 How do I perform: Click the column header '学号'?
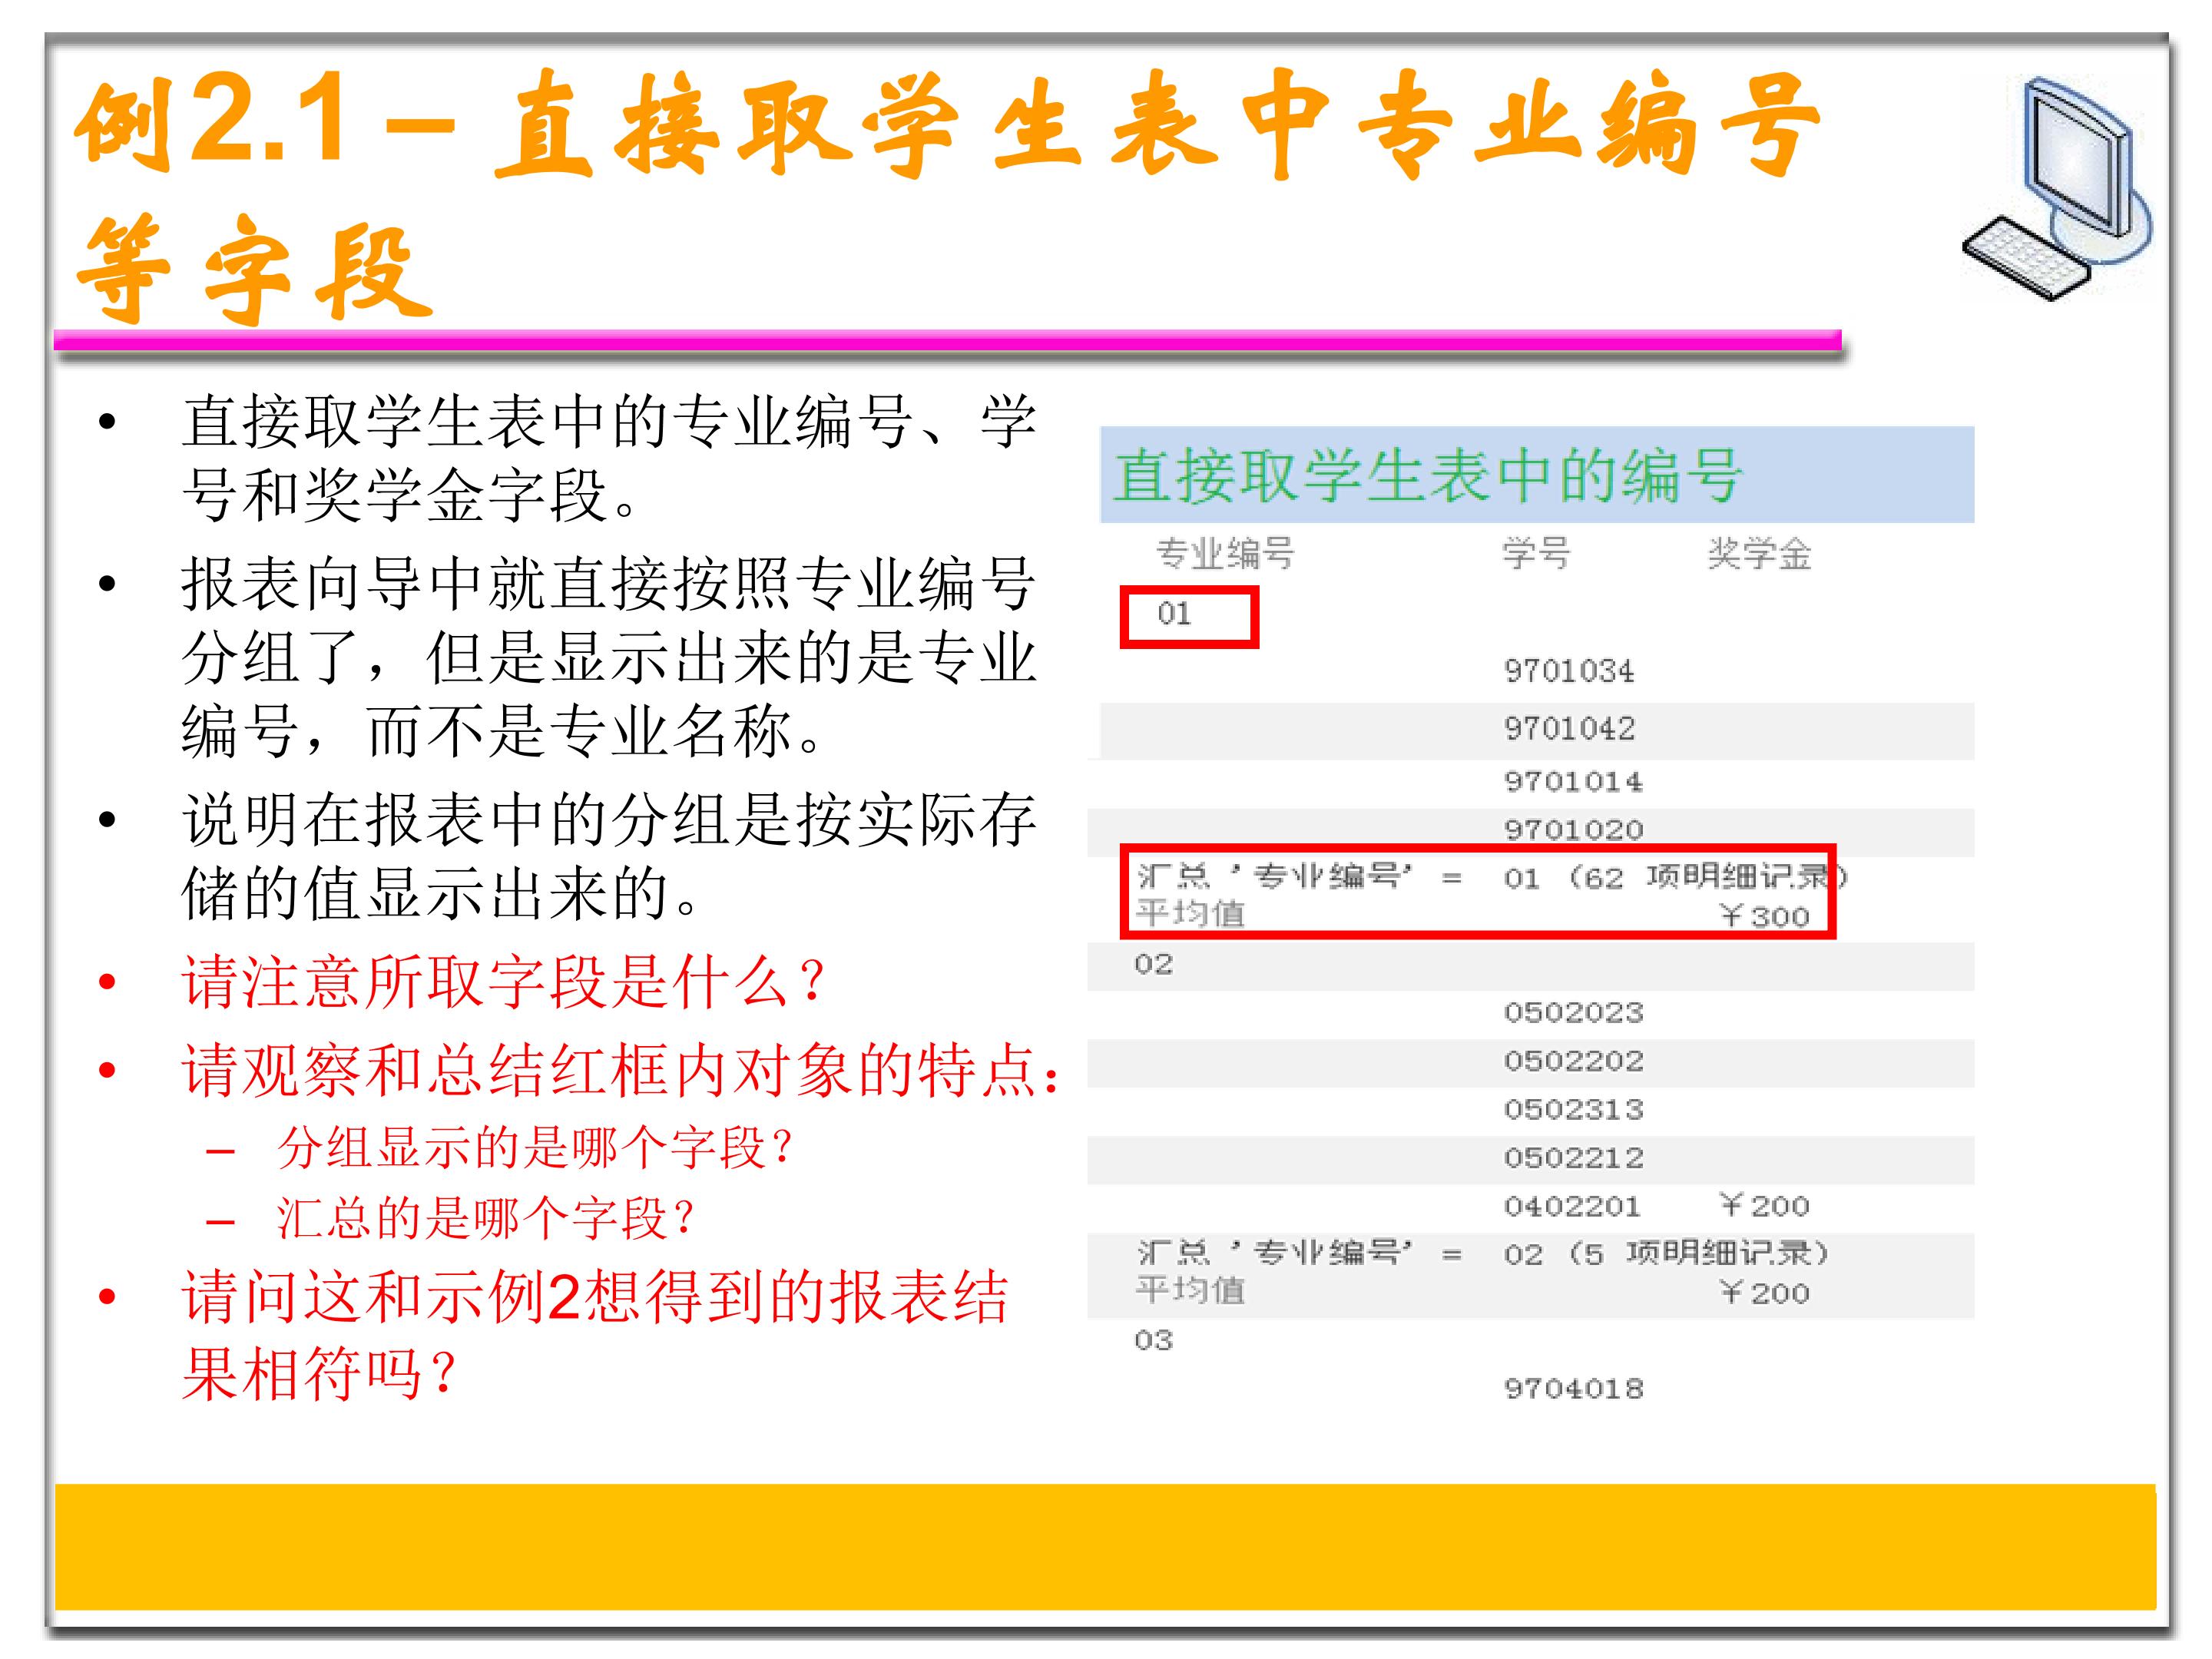pyautogui.click(x=1536, y=553)
